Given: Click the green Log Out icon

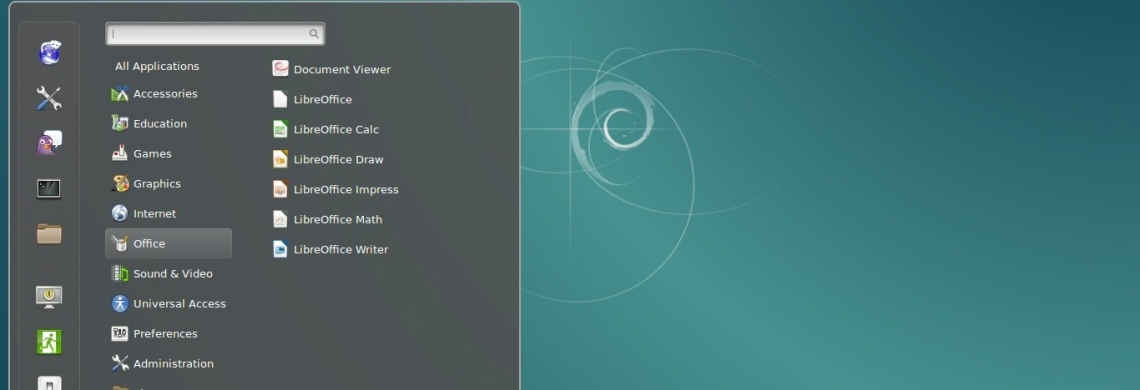Looking at the screenshot, I should pos(49,341).
